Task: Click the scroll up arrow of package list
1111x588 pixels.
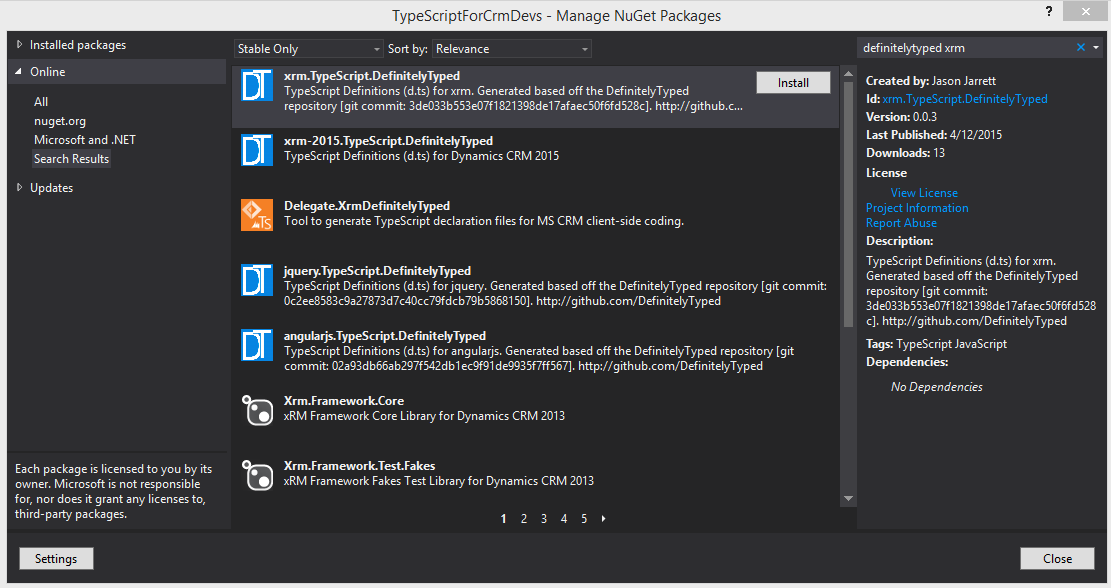Action: 848,74
